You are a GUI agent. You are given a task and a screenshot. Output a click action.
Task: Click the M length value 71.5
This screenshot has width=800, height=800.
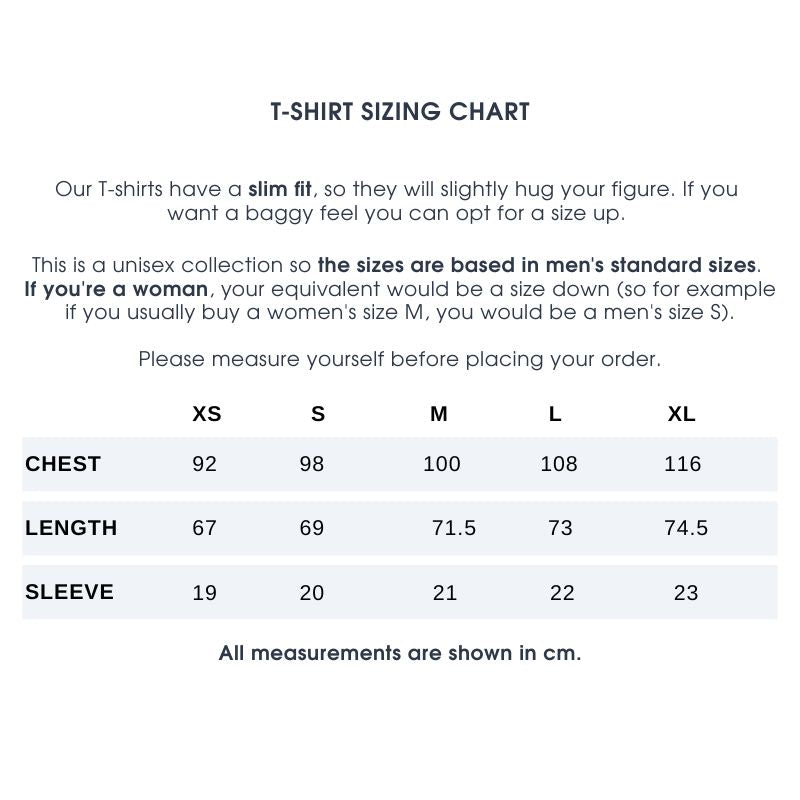(x=454, y=528)
